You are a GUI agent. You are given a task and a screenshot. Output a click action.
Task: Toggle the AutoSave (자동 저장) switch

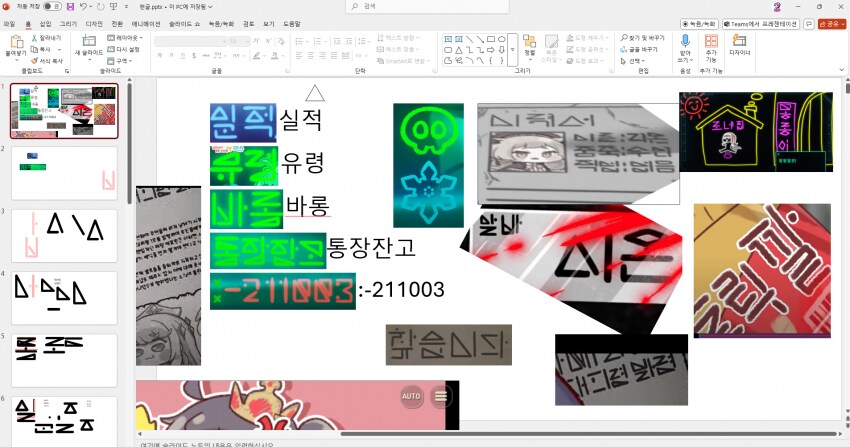53,7
